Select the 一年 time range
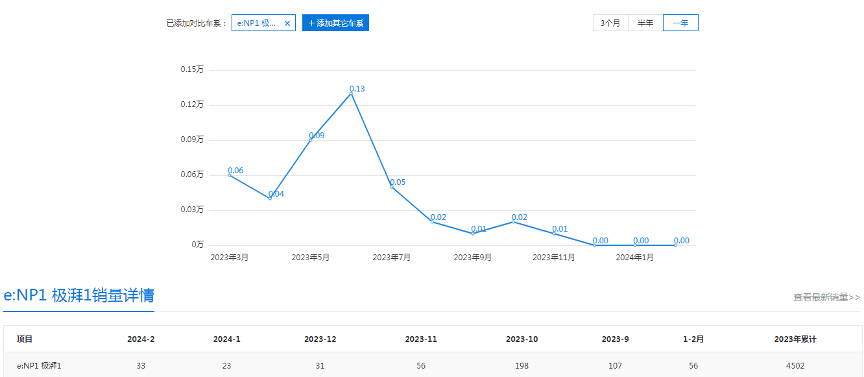 (x=681, y=23)
